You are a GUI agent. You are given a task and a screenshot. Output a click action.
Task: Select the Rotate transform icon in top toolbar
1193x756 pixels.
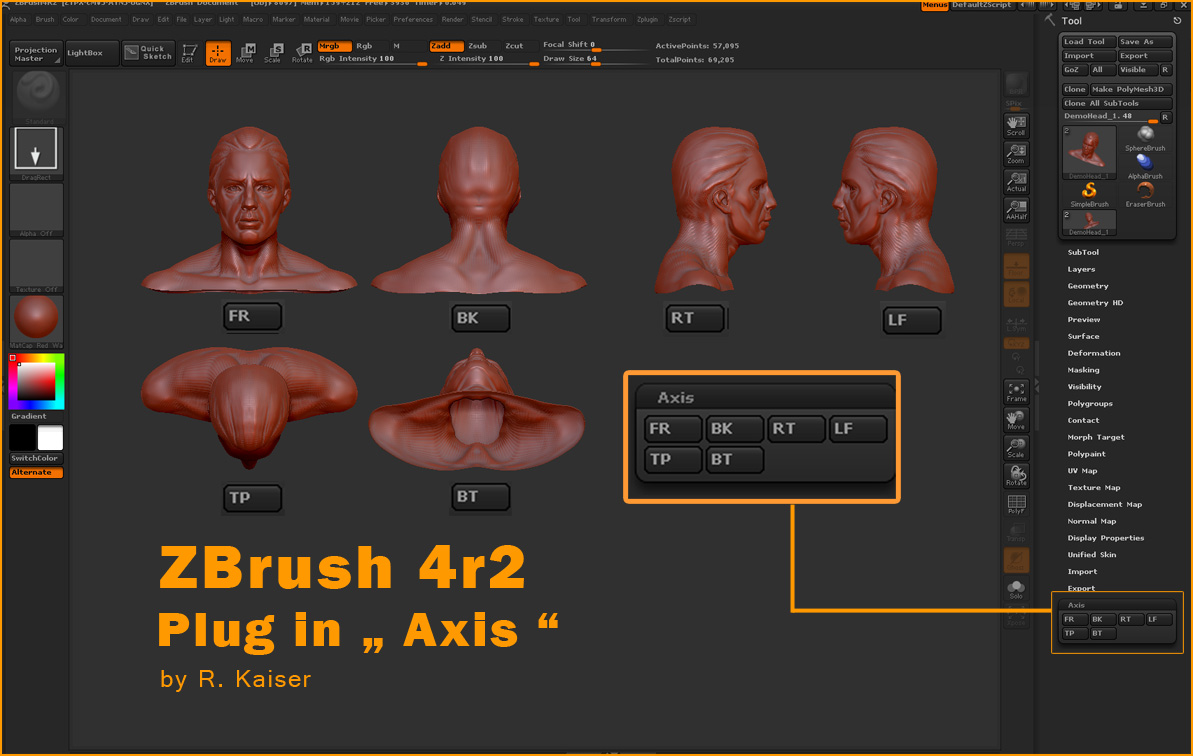coord(302,53)
